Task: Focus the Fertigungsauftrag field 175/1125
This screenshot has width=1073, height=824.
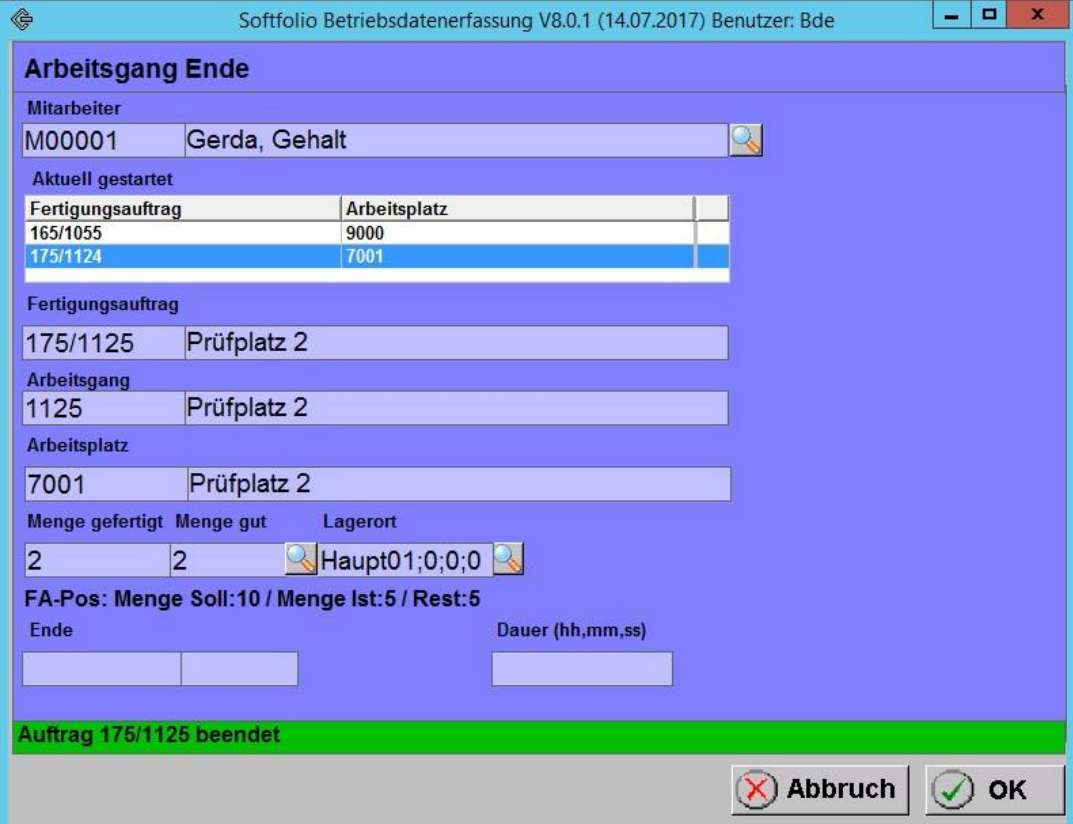Action: pyautogui.click(x=101, y=343)
